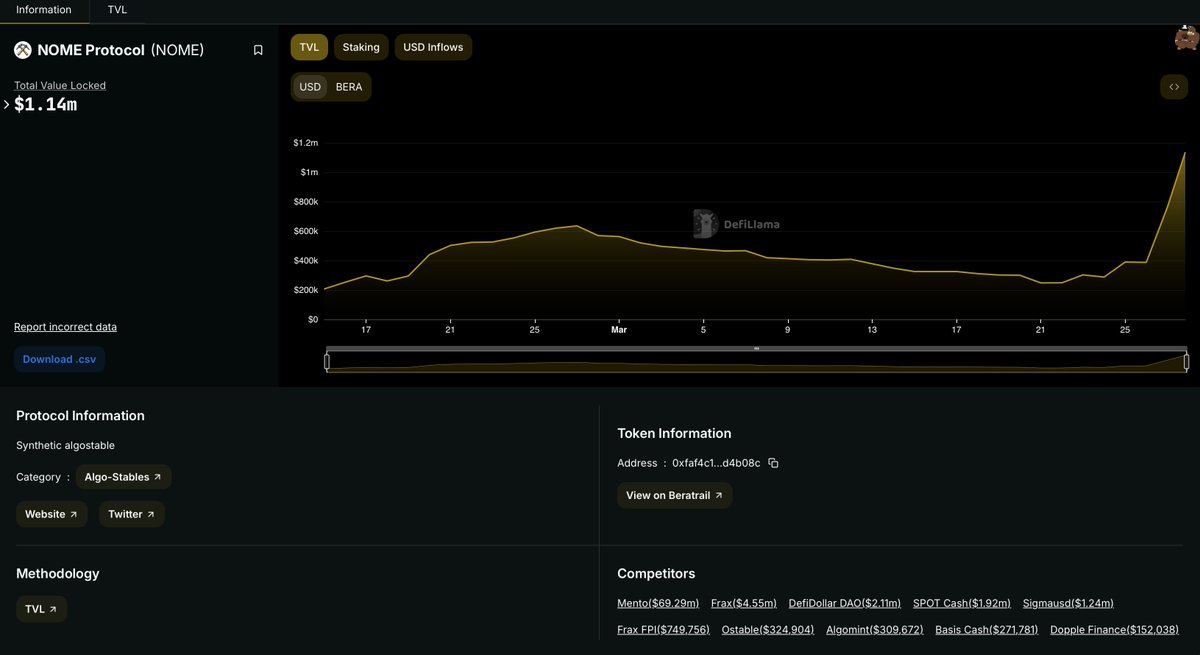Viewport: 1200px width, 655px height.
Task: Click the Protocol Information heading
Action: click(x=80, y=416)
